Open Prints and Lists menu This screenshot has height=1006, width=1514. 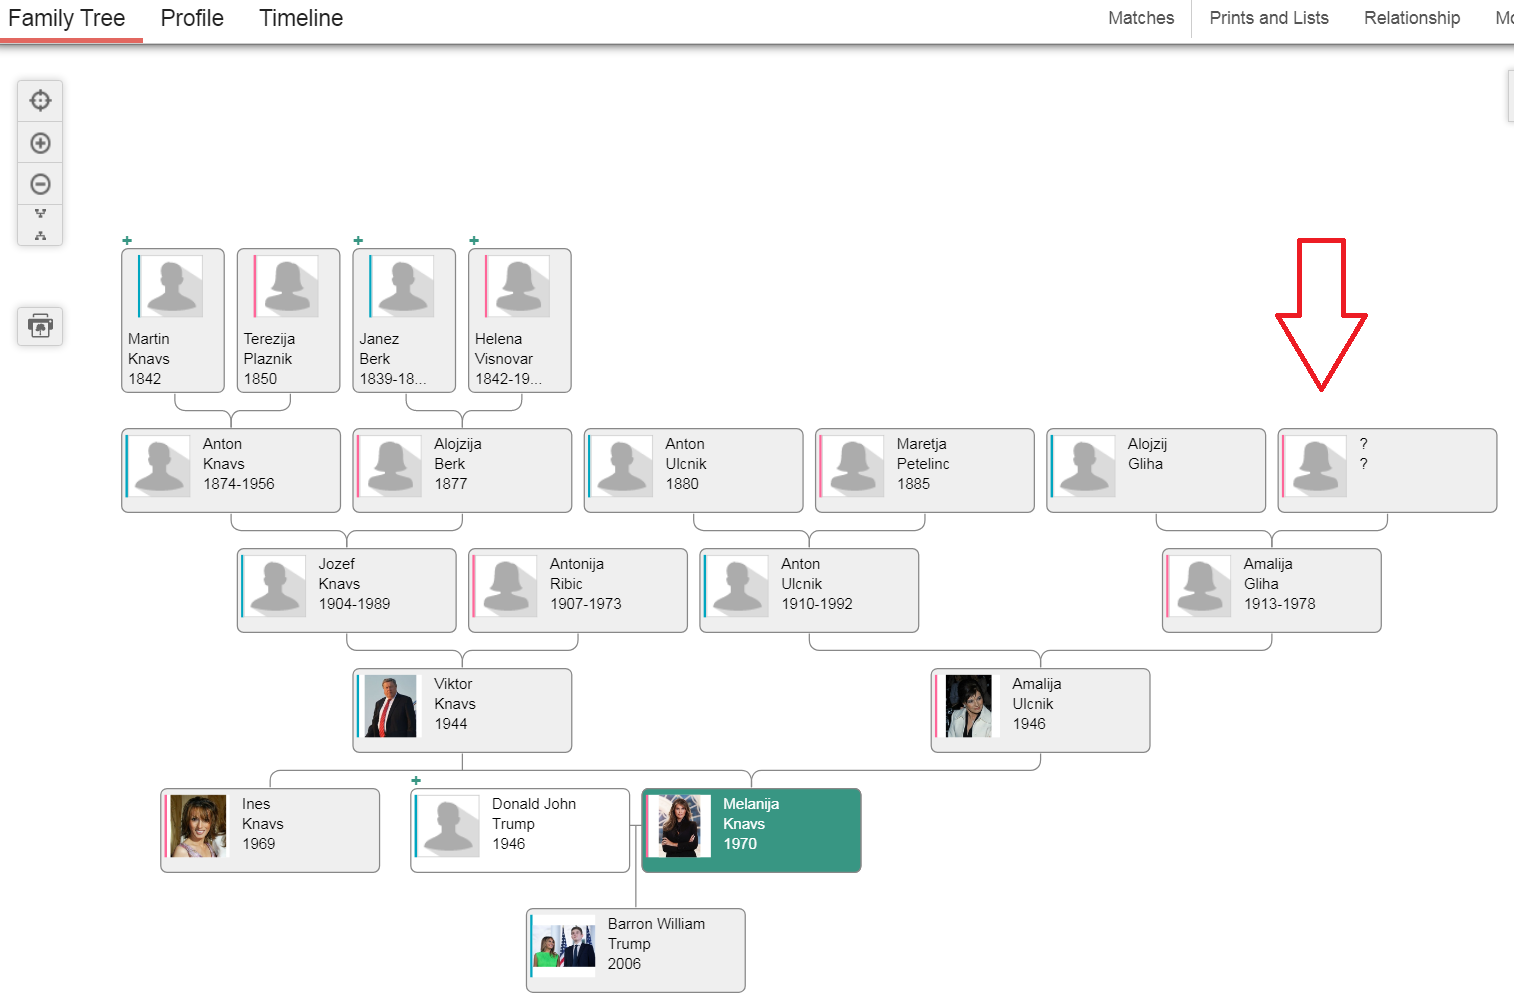click(x=1269, y=18)
